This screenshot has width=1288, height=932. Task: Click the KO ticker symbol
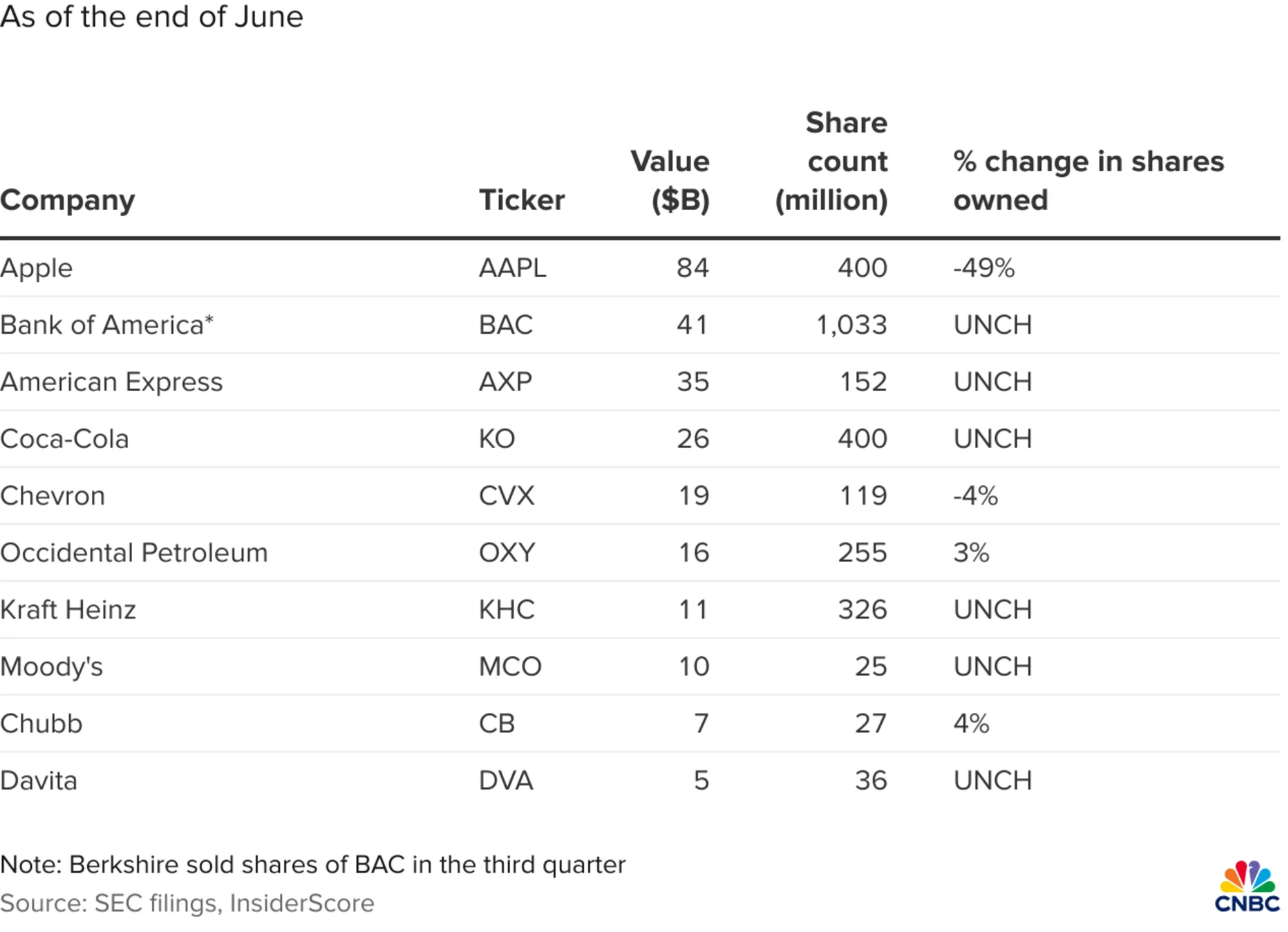(497, 439)
